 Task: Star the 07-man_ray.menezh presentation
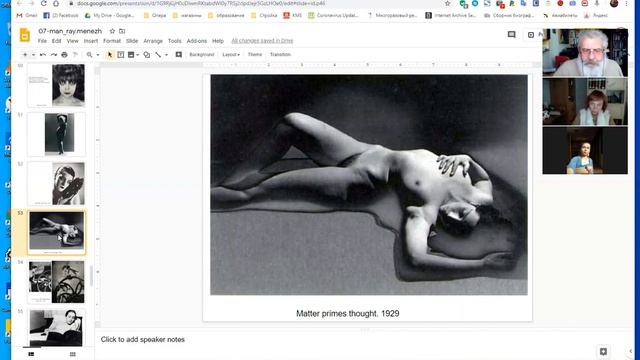pyautogui.click(x=112, y=31)
